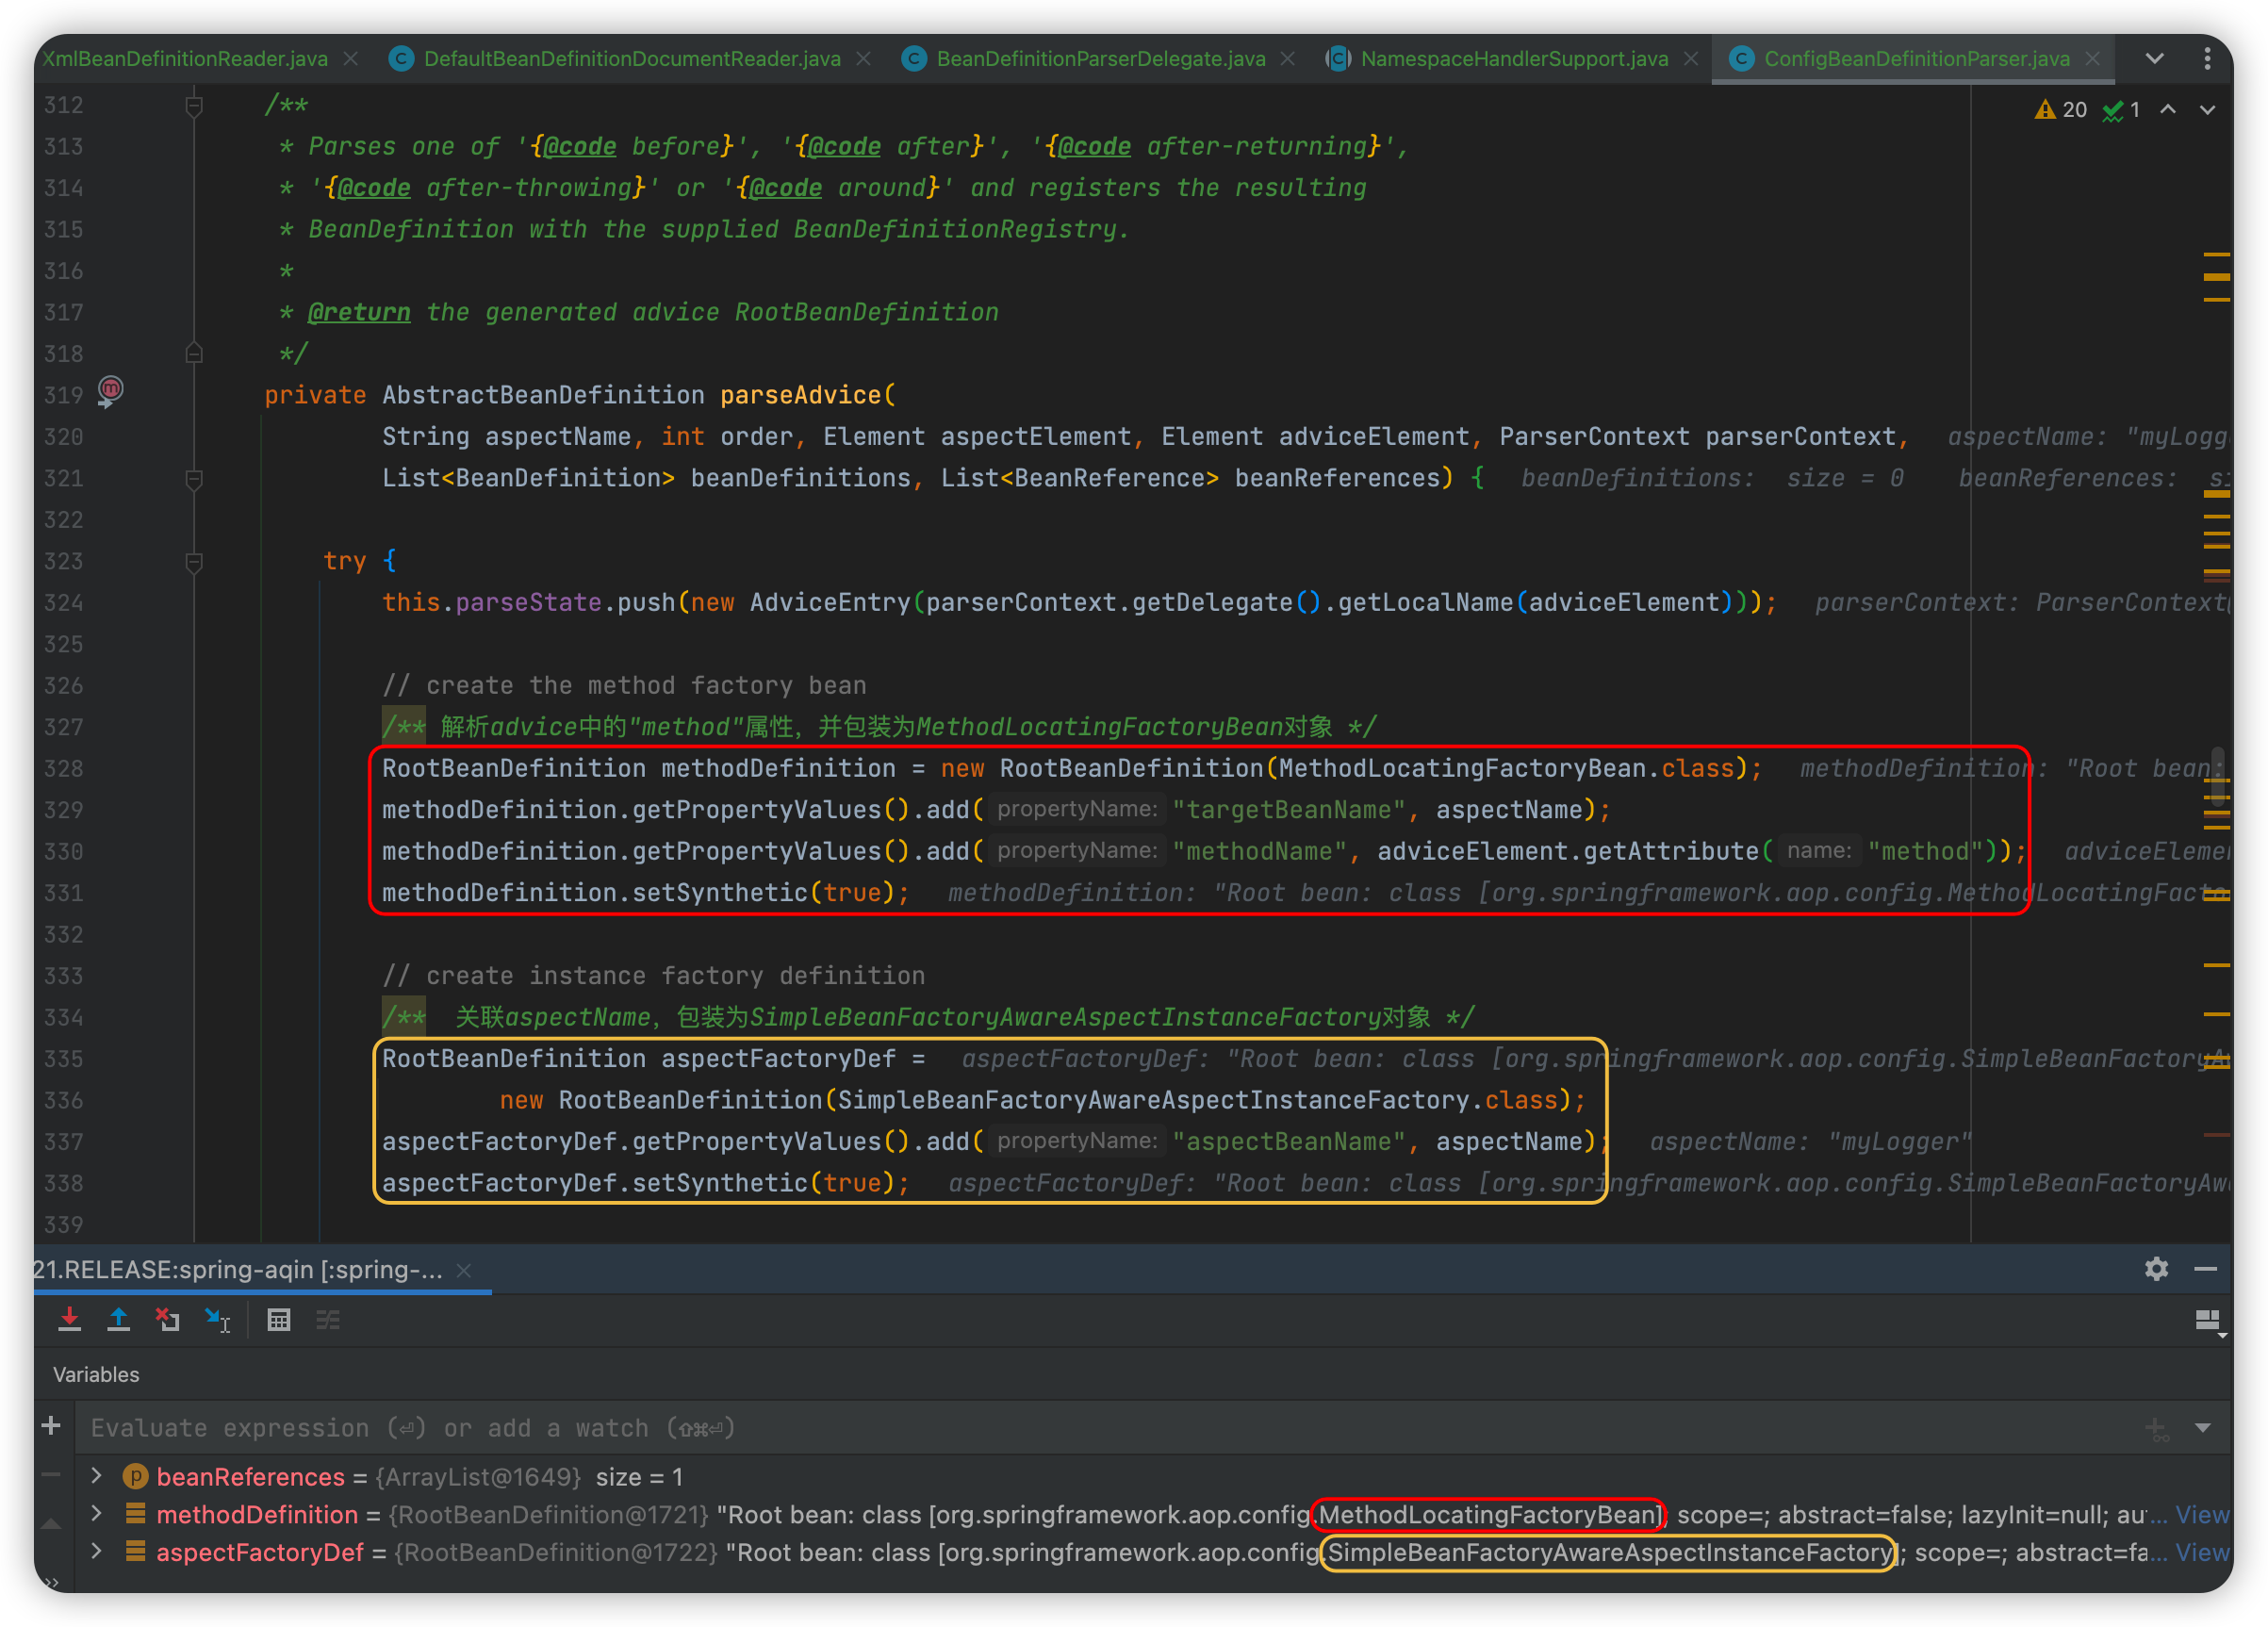This screenshot has width=2268, height=1627.
Task: Click the Drop Frame icon
Action: 167,1320
